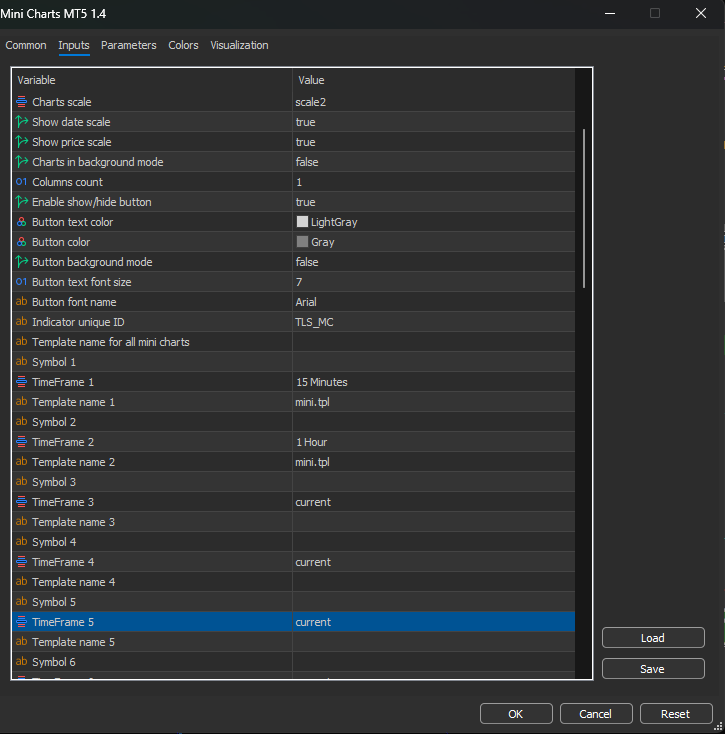Click the Indicator unique ID string icon
This screenshot has height=734, width=725.
coord(22,322)
